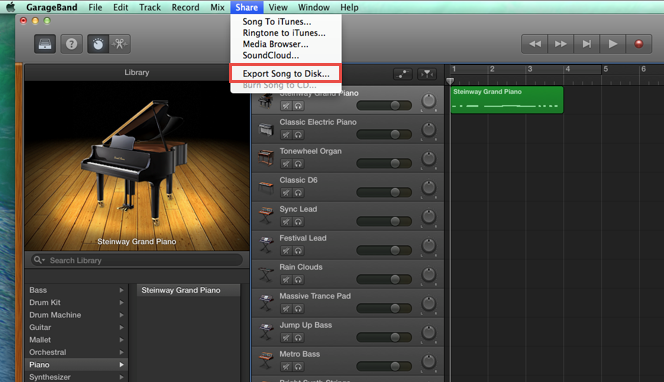664x382 pixels.
Task: Choose Media Browser menu item
Action: tap(286, 44)
